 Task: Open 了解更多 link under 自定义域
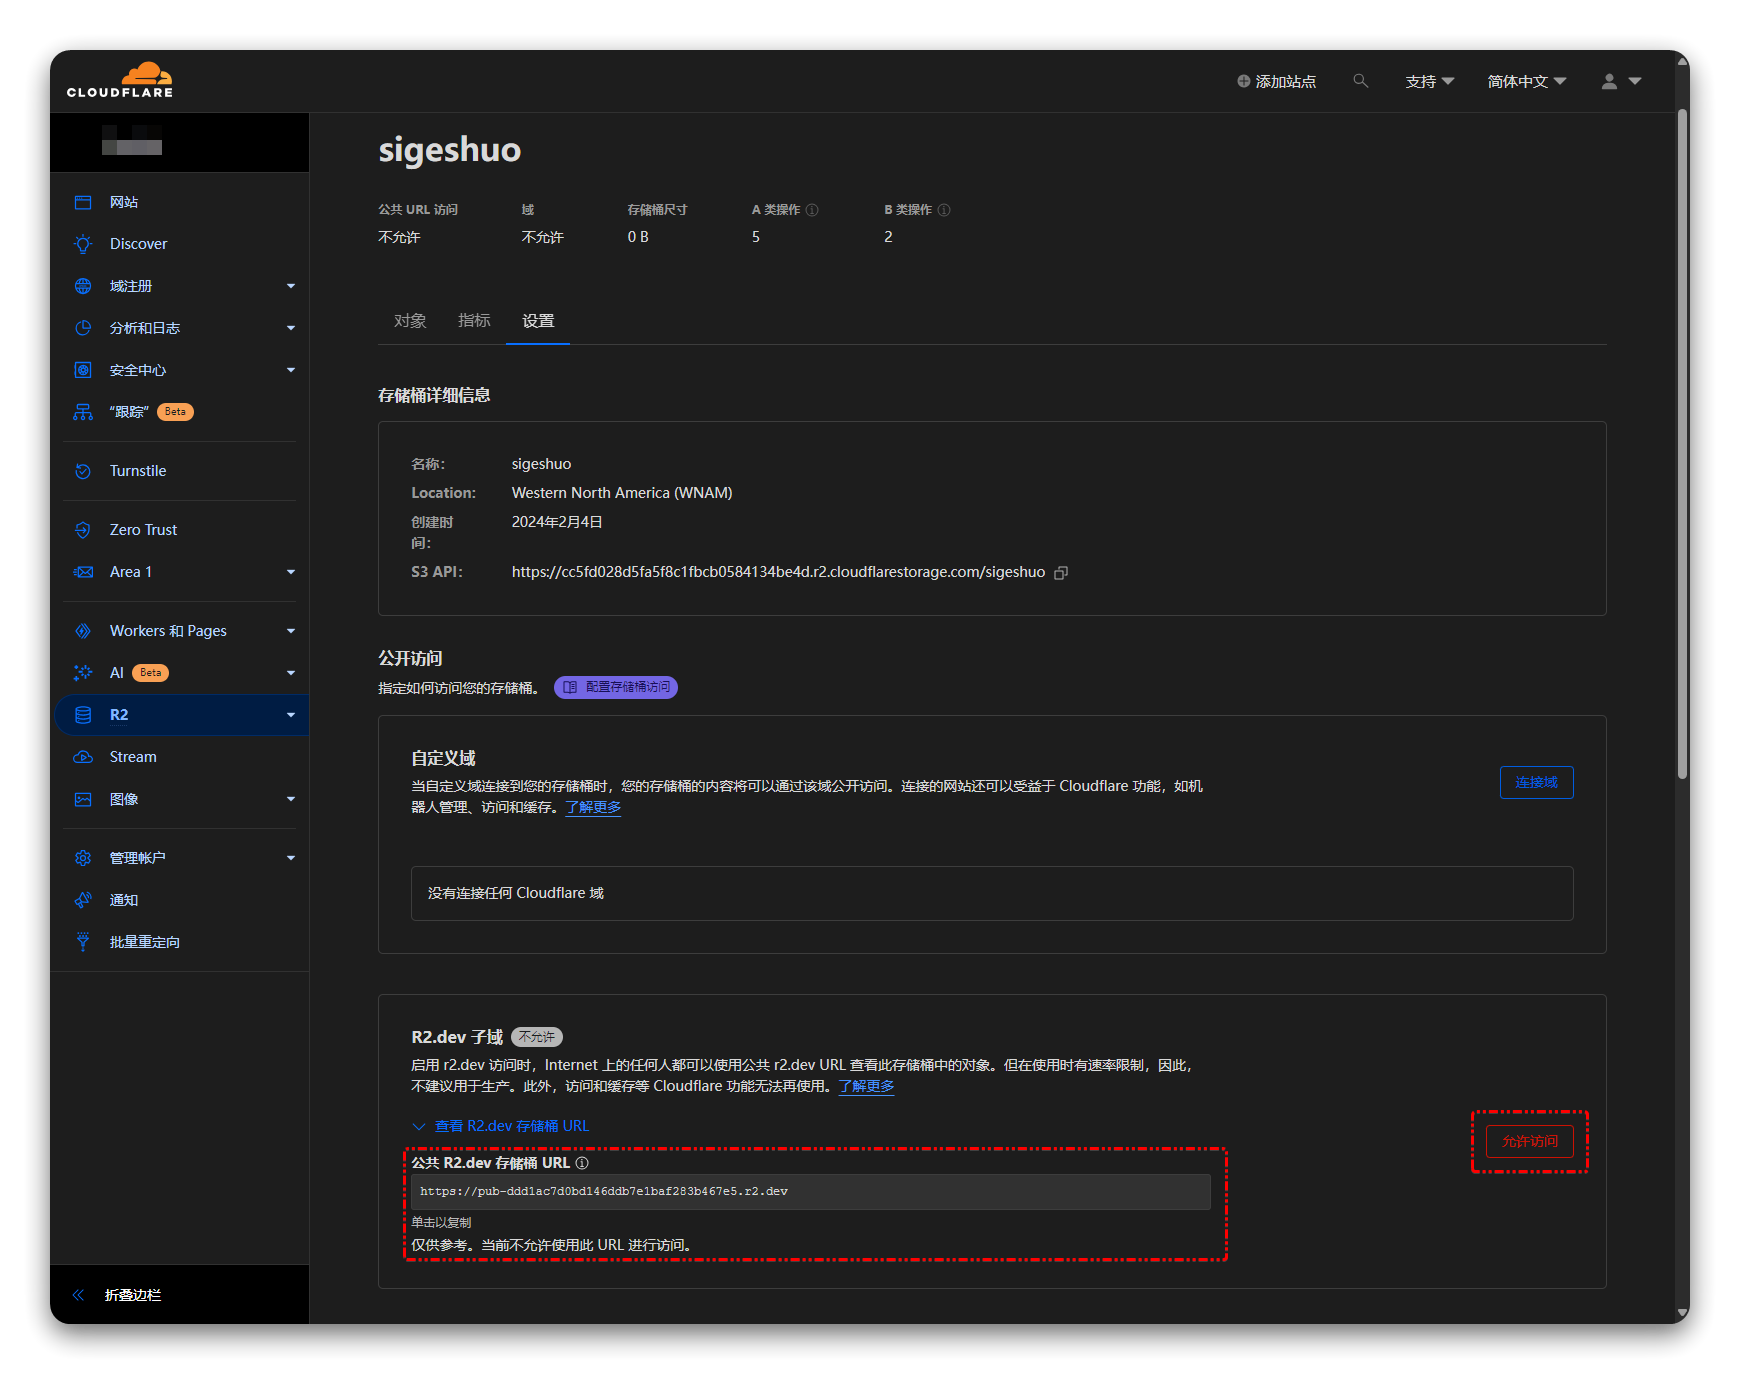point(593,807)
